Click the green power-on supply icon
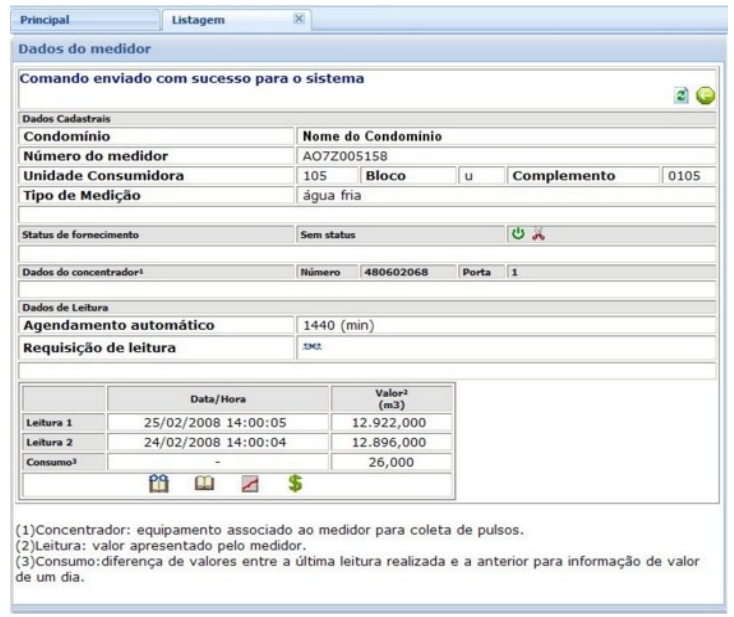The height and width of the screenshot is (617, 734). pyautogui.click(x=518, y=234)
